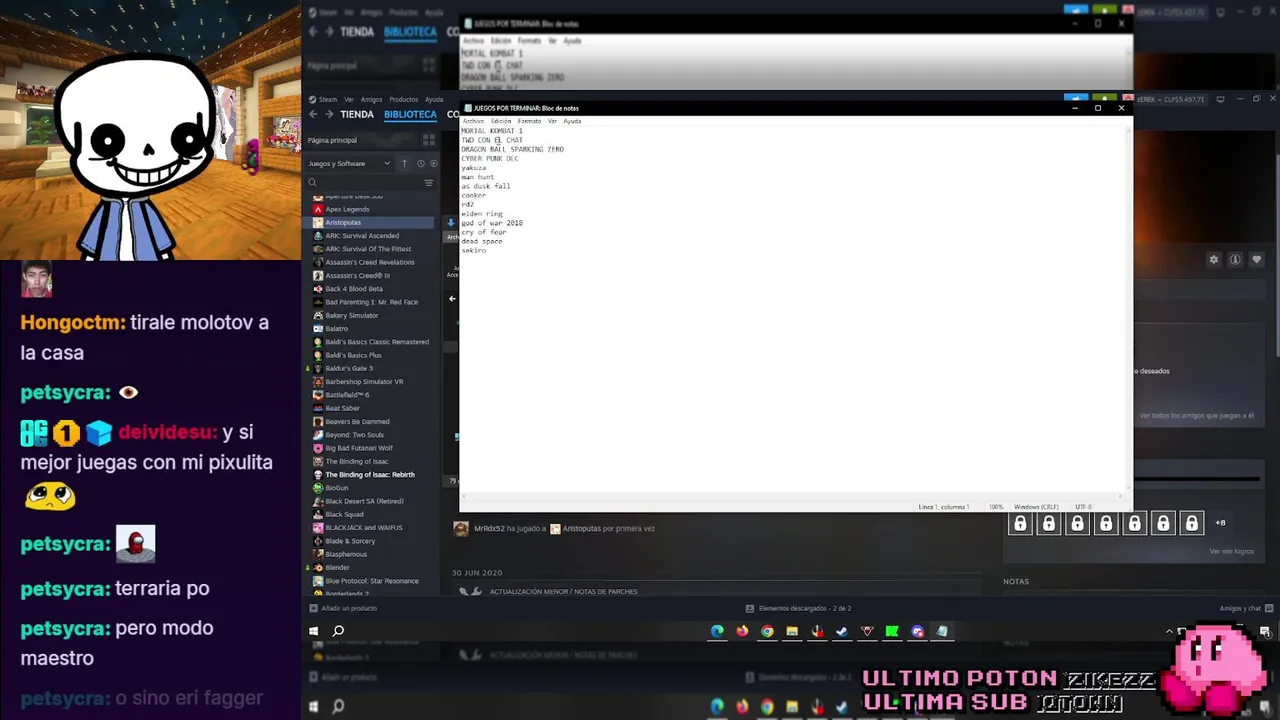
Task: Select Bad Parenting 1: Mr. Red Face
Action: click(x=370, y=302)
